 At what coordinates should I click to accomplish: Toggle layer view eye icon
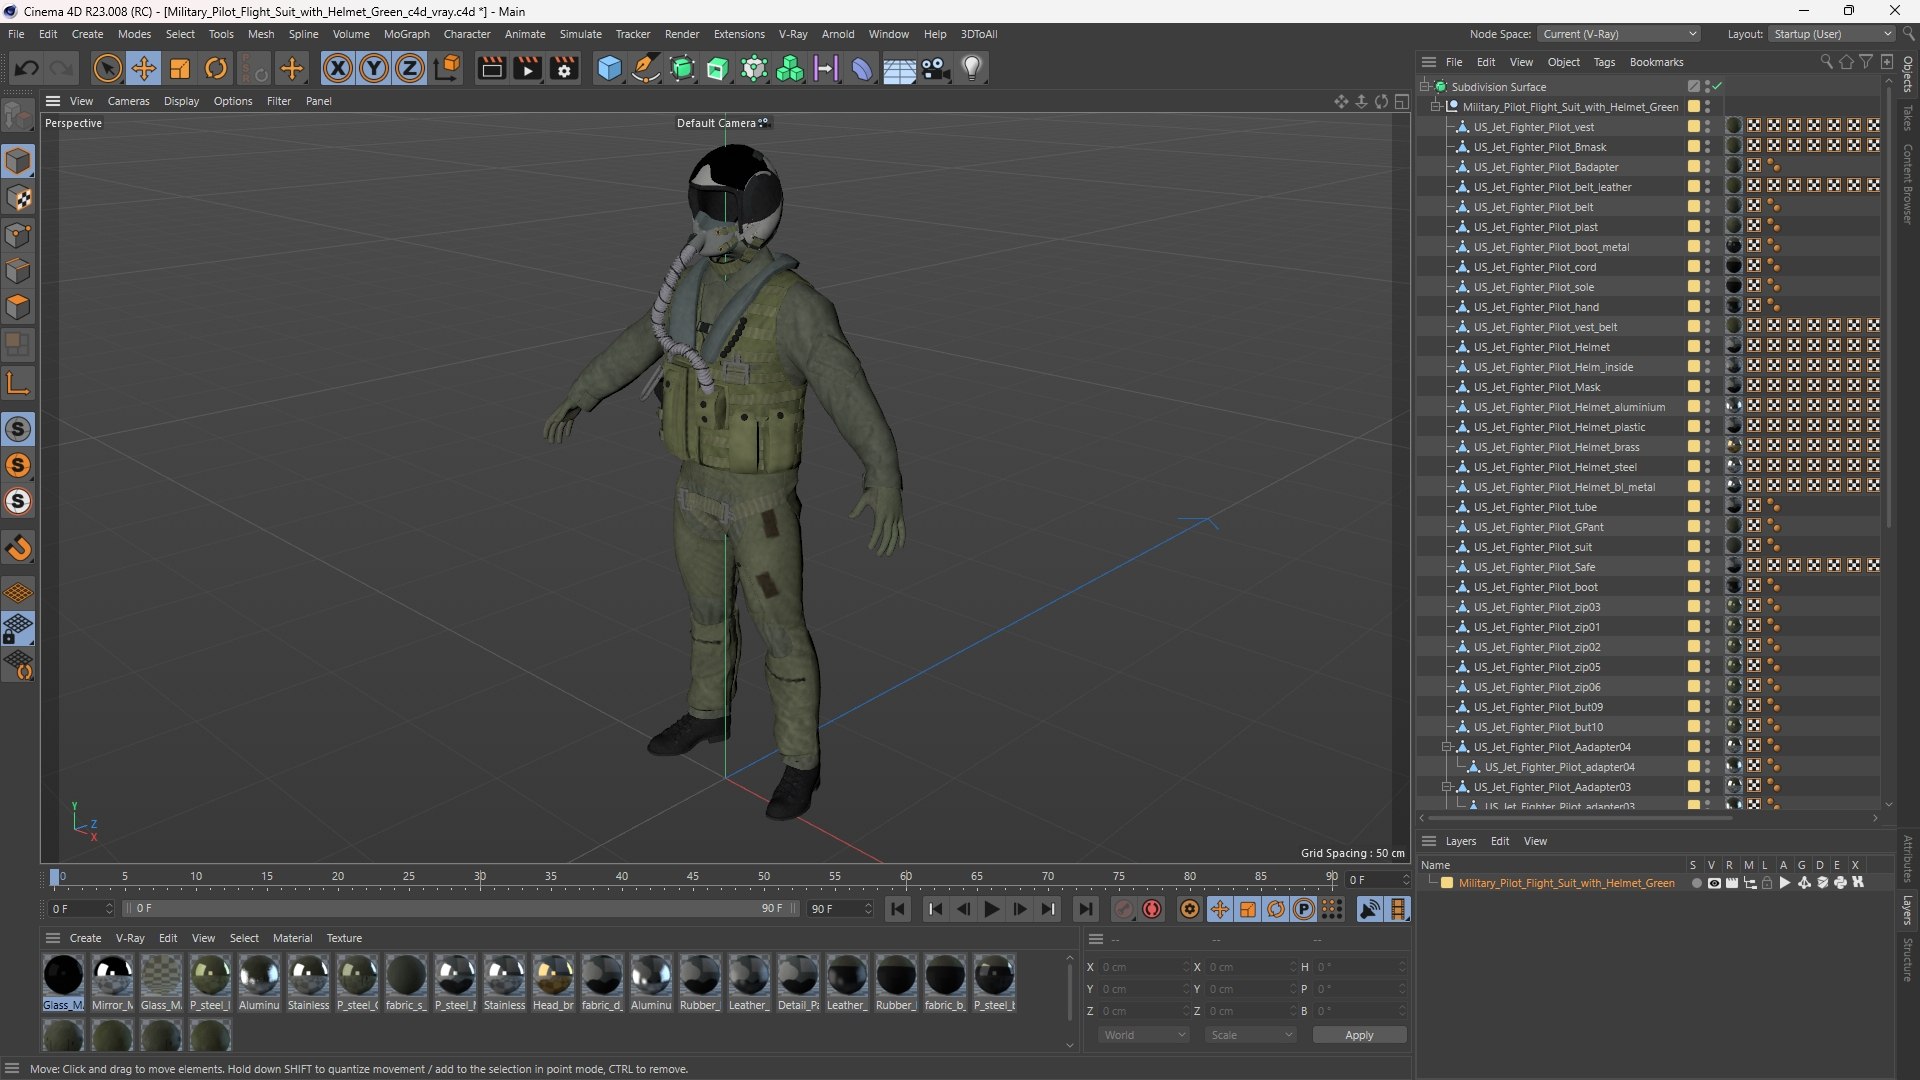[1714, 883]
